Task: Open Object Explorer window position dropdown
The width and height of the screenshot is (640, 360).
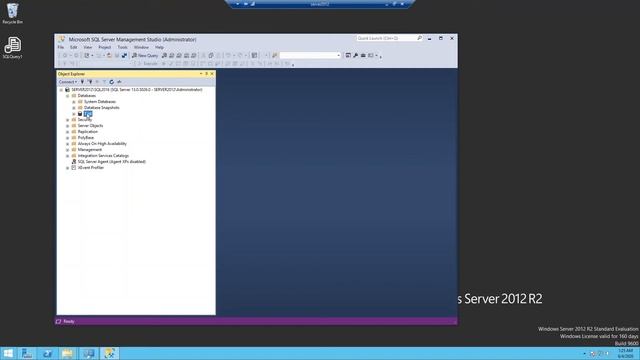Action: tap(201, 74)
